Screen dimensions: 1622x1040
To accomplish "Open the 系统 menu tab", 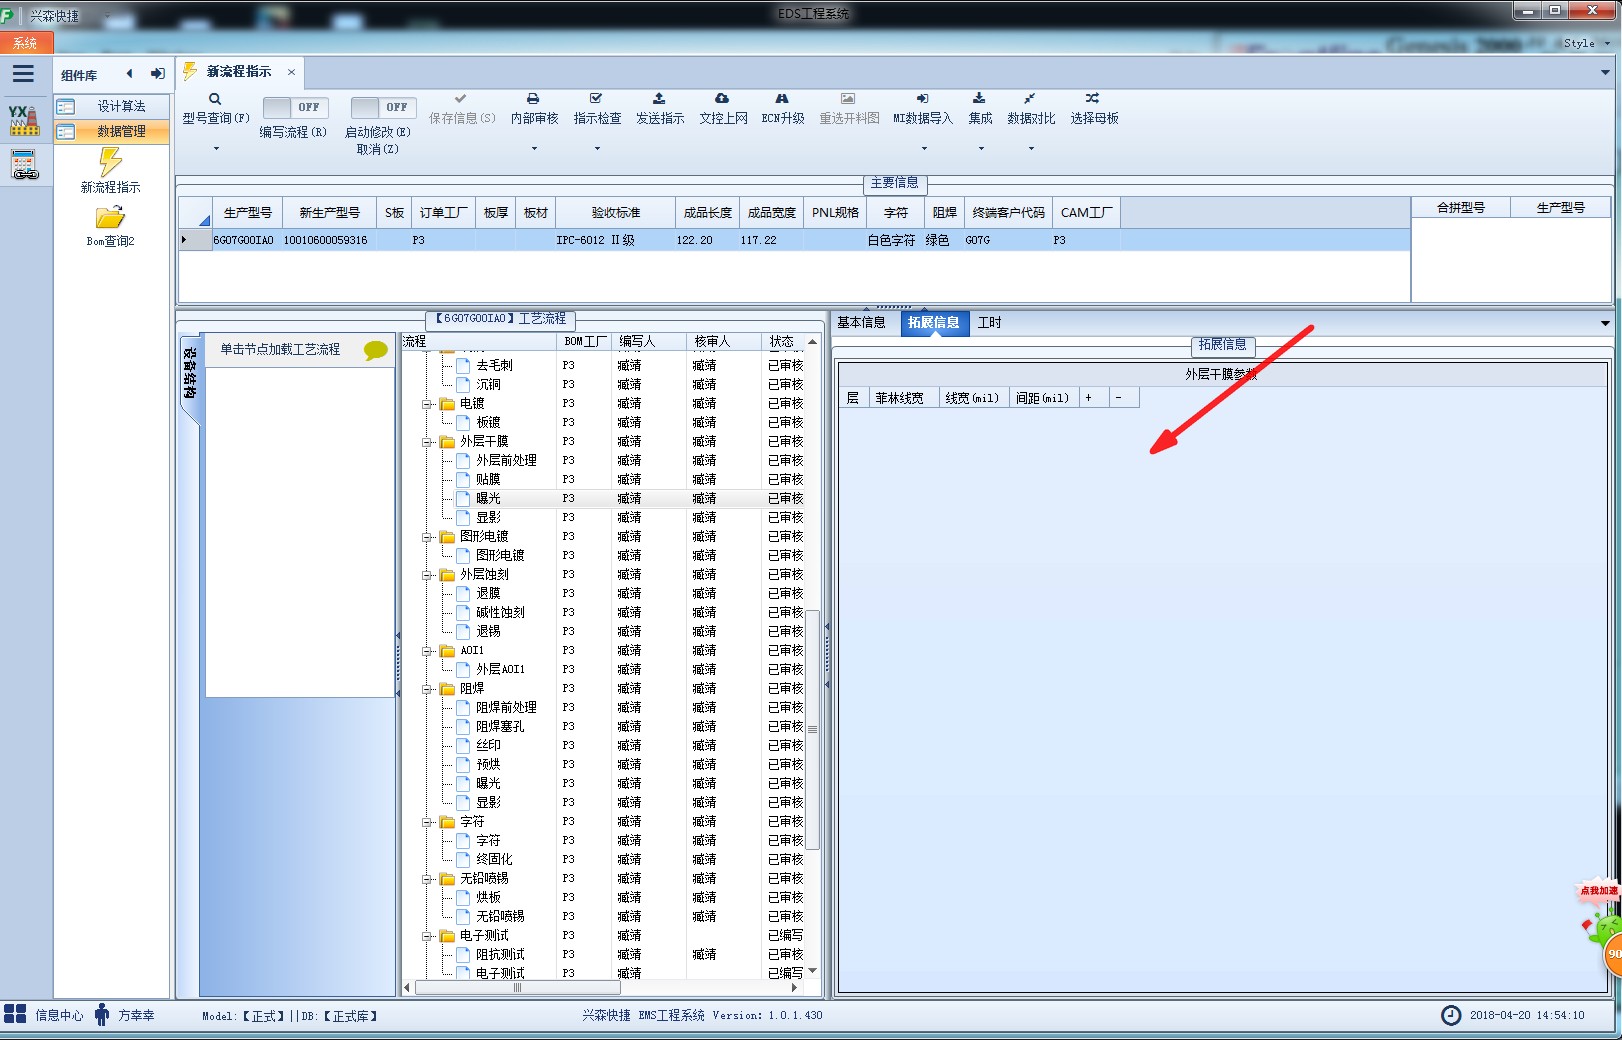I will 26,43.
